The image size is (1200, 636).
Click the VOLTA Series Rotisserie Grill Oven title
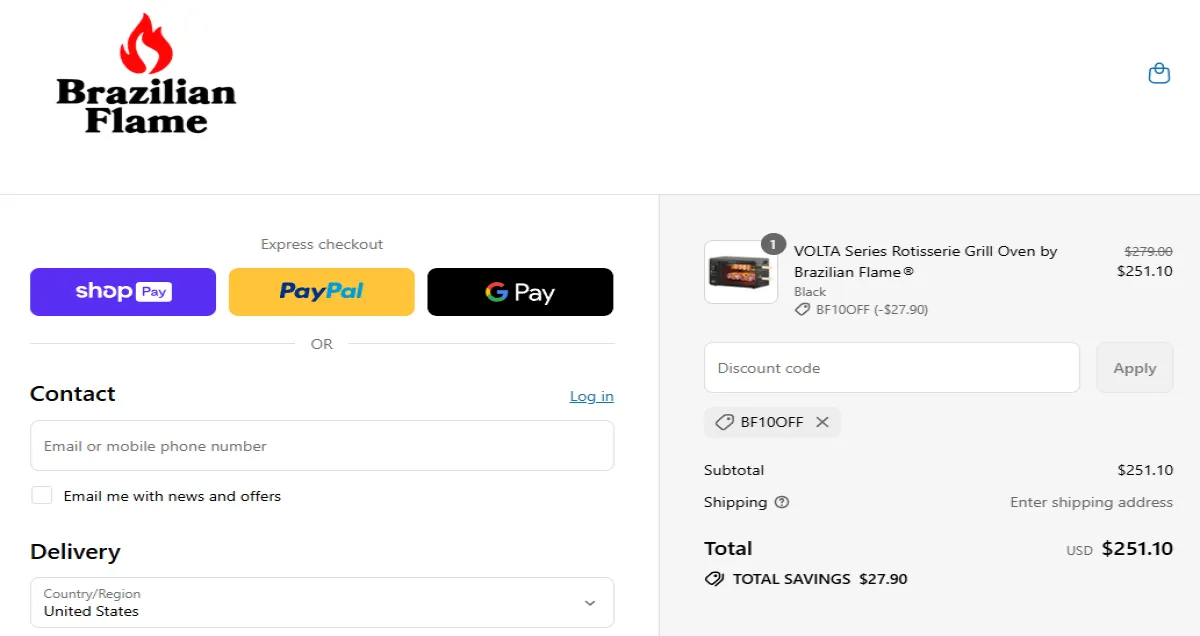(x=925, y=251)
